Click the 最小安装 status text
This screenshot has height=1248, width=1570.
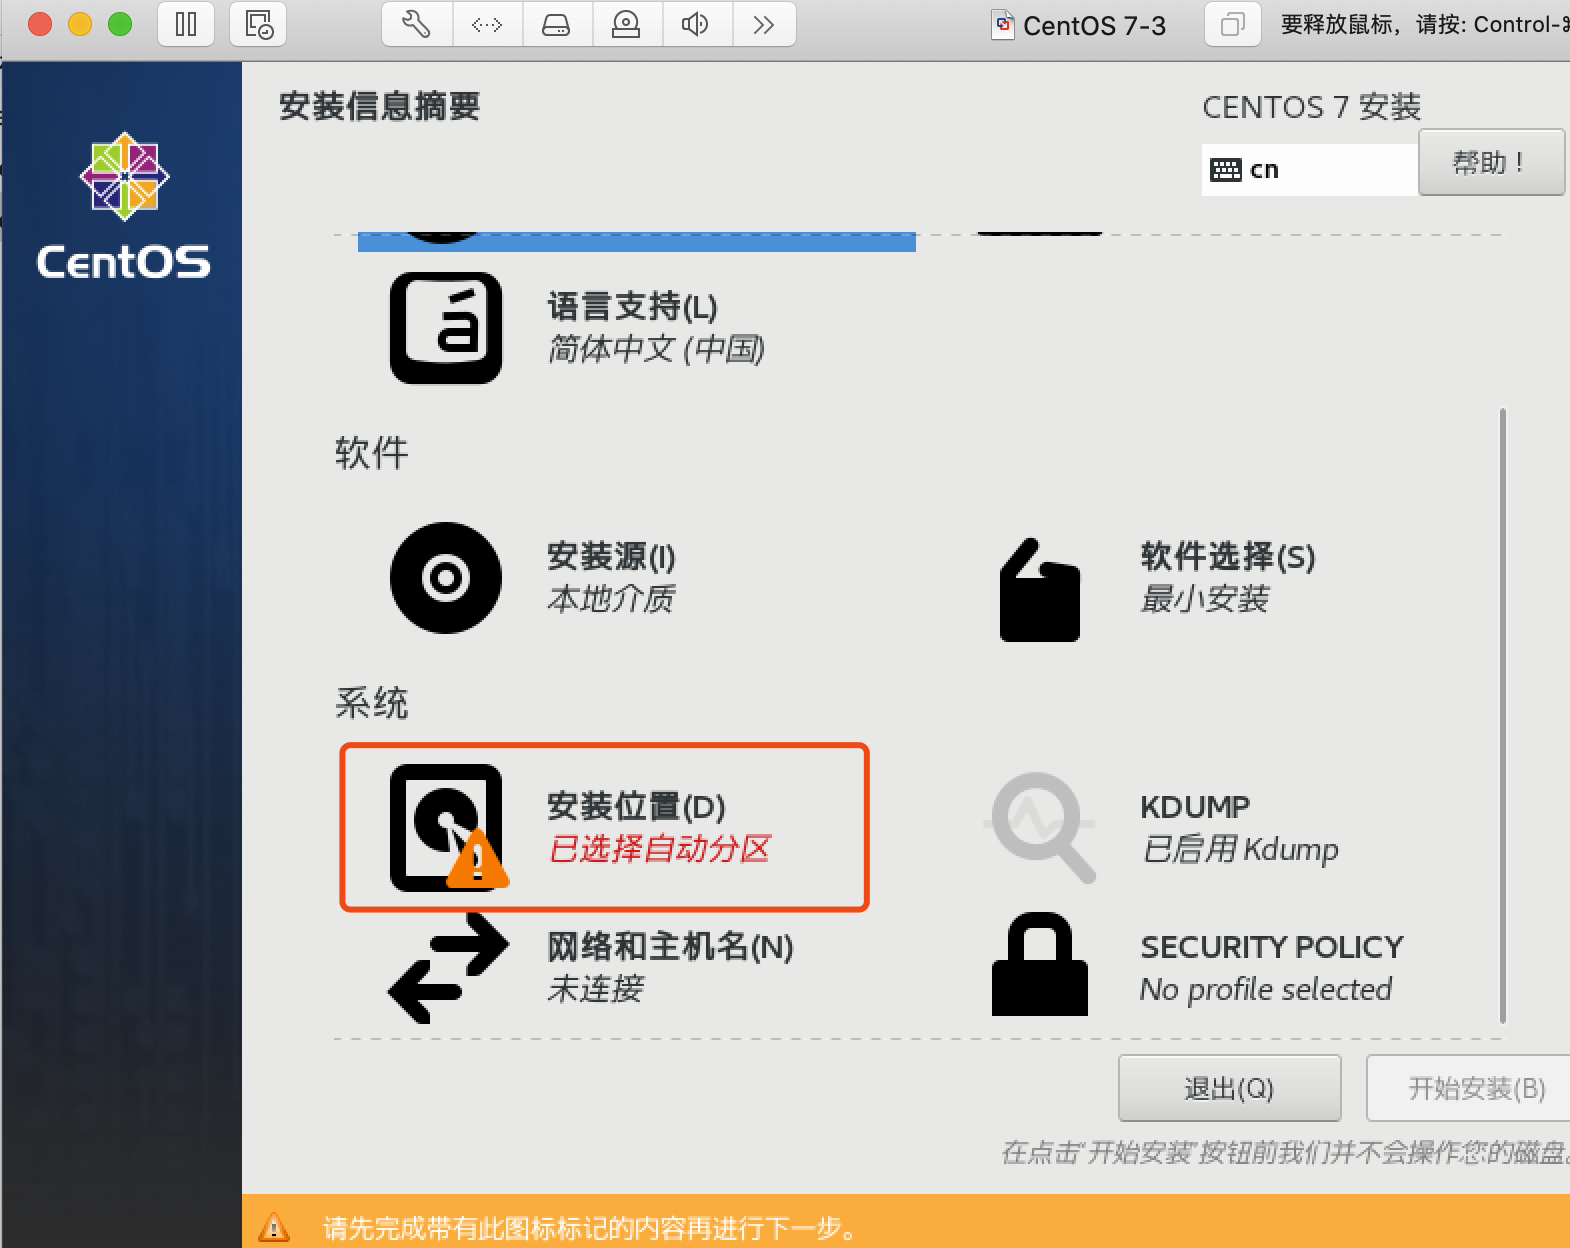point(1205,599)
